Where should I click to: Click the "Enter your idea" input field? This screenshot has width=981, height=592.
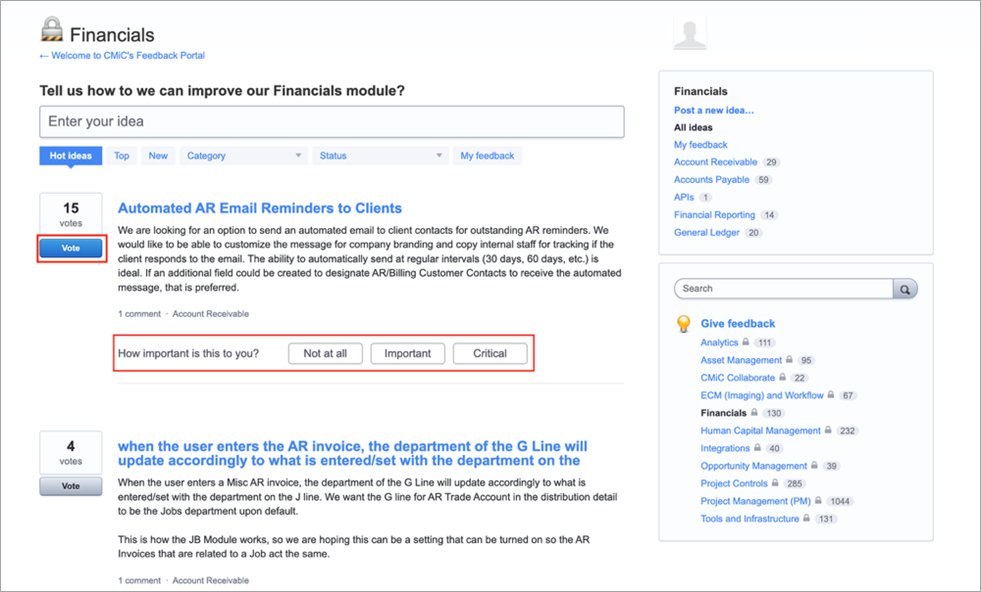coord(330,121)
